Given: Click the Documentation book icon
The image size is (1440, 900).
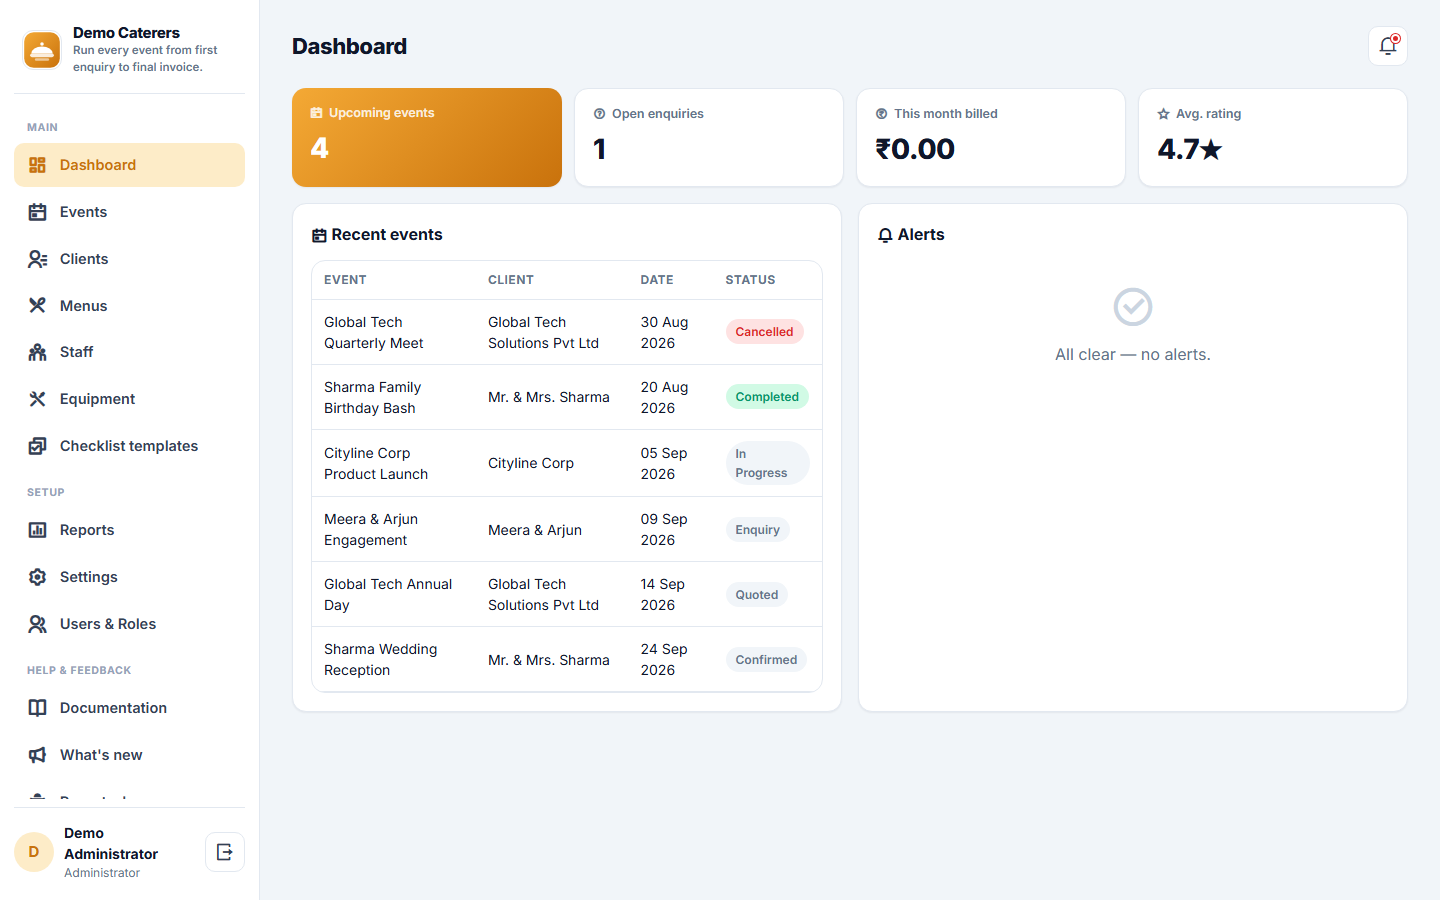Looking at the screenshot, I should point(37,708).
